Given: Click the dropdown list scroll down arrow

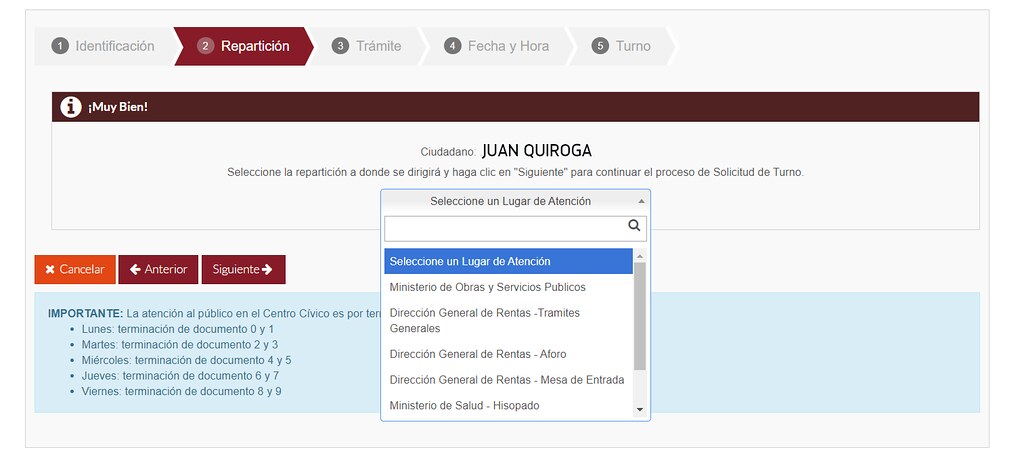Looking at the screenshot, I should (x=640, y=409).
